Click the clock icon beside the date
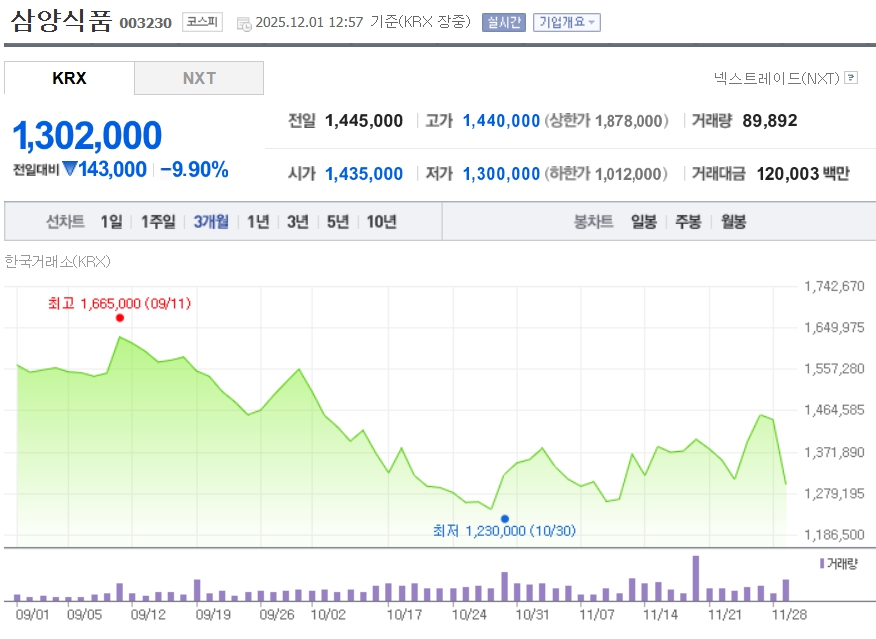Screen dimensions: 876x639 click(x=244, y=23)
